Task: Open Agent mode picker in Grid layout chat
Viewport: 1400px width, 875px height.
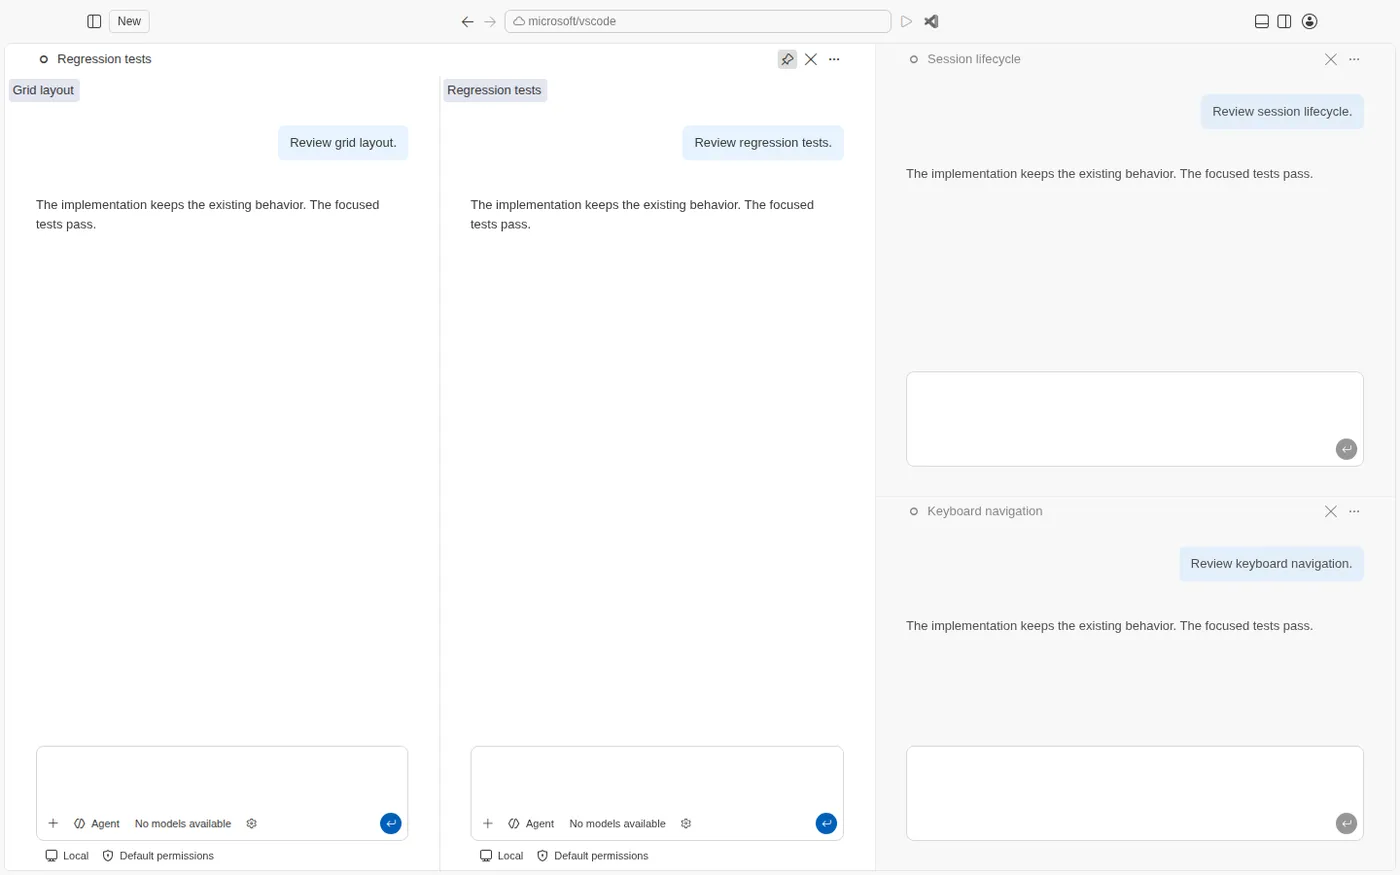Action: tap(96, 824)
